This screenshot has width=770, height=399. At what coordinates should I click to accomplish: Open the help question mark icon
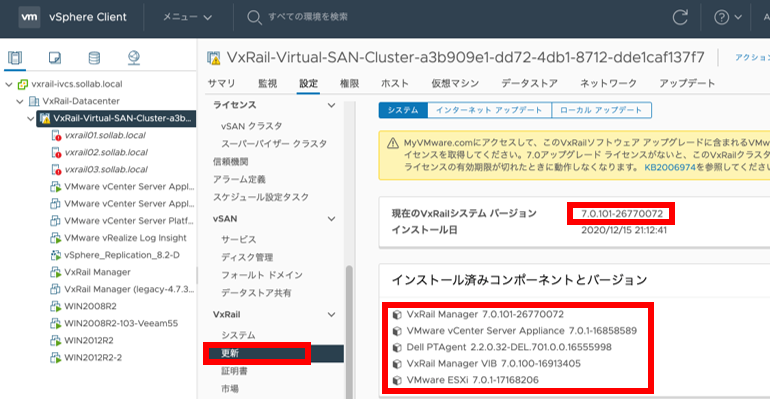(721, 18)
